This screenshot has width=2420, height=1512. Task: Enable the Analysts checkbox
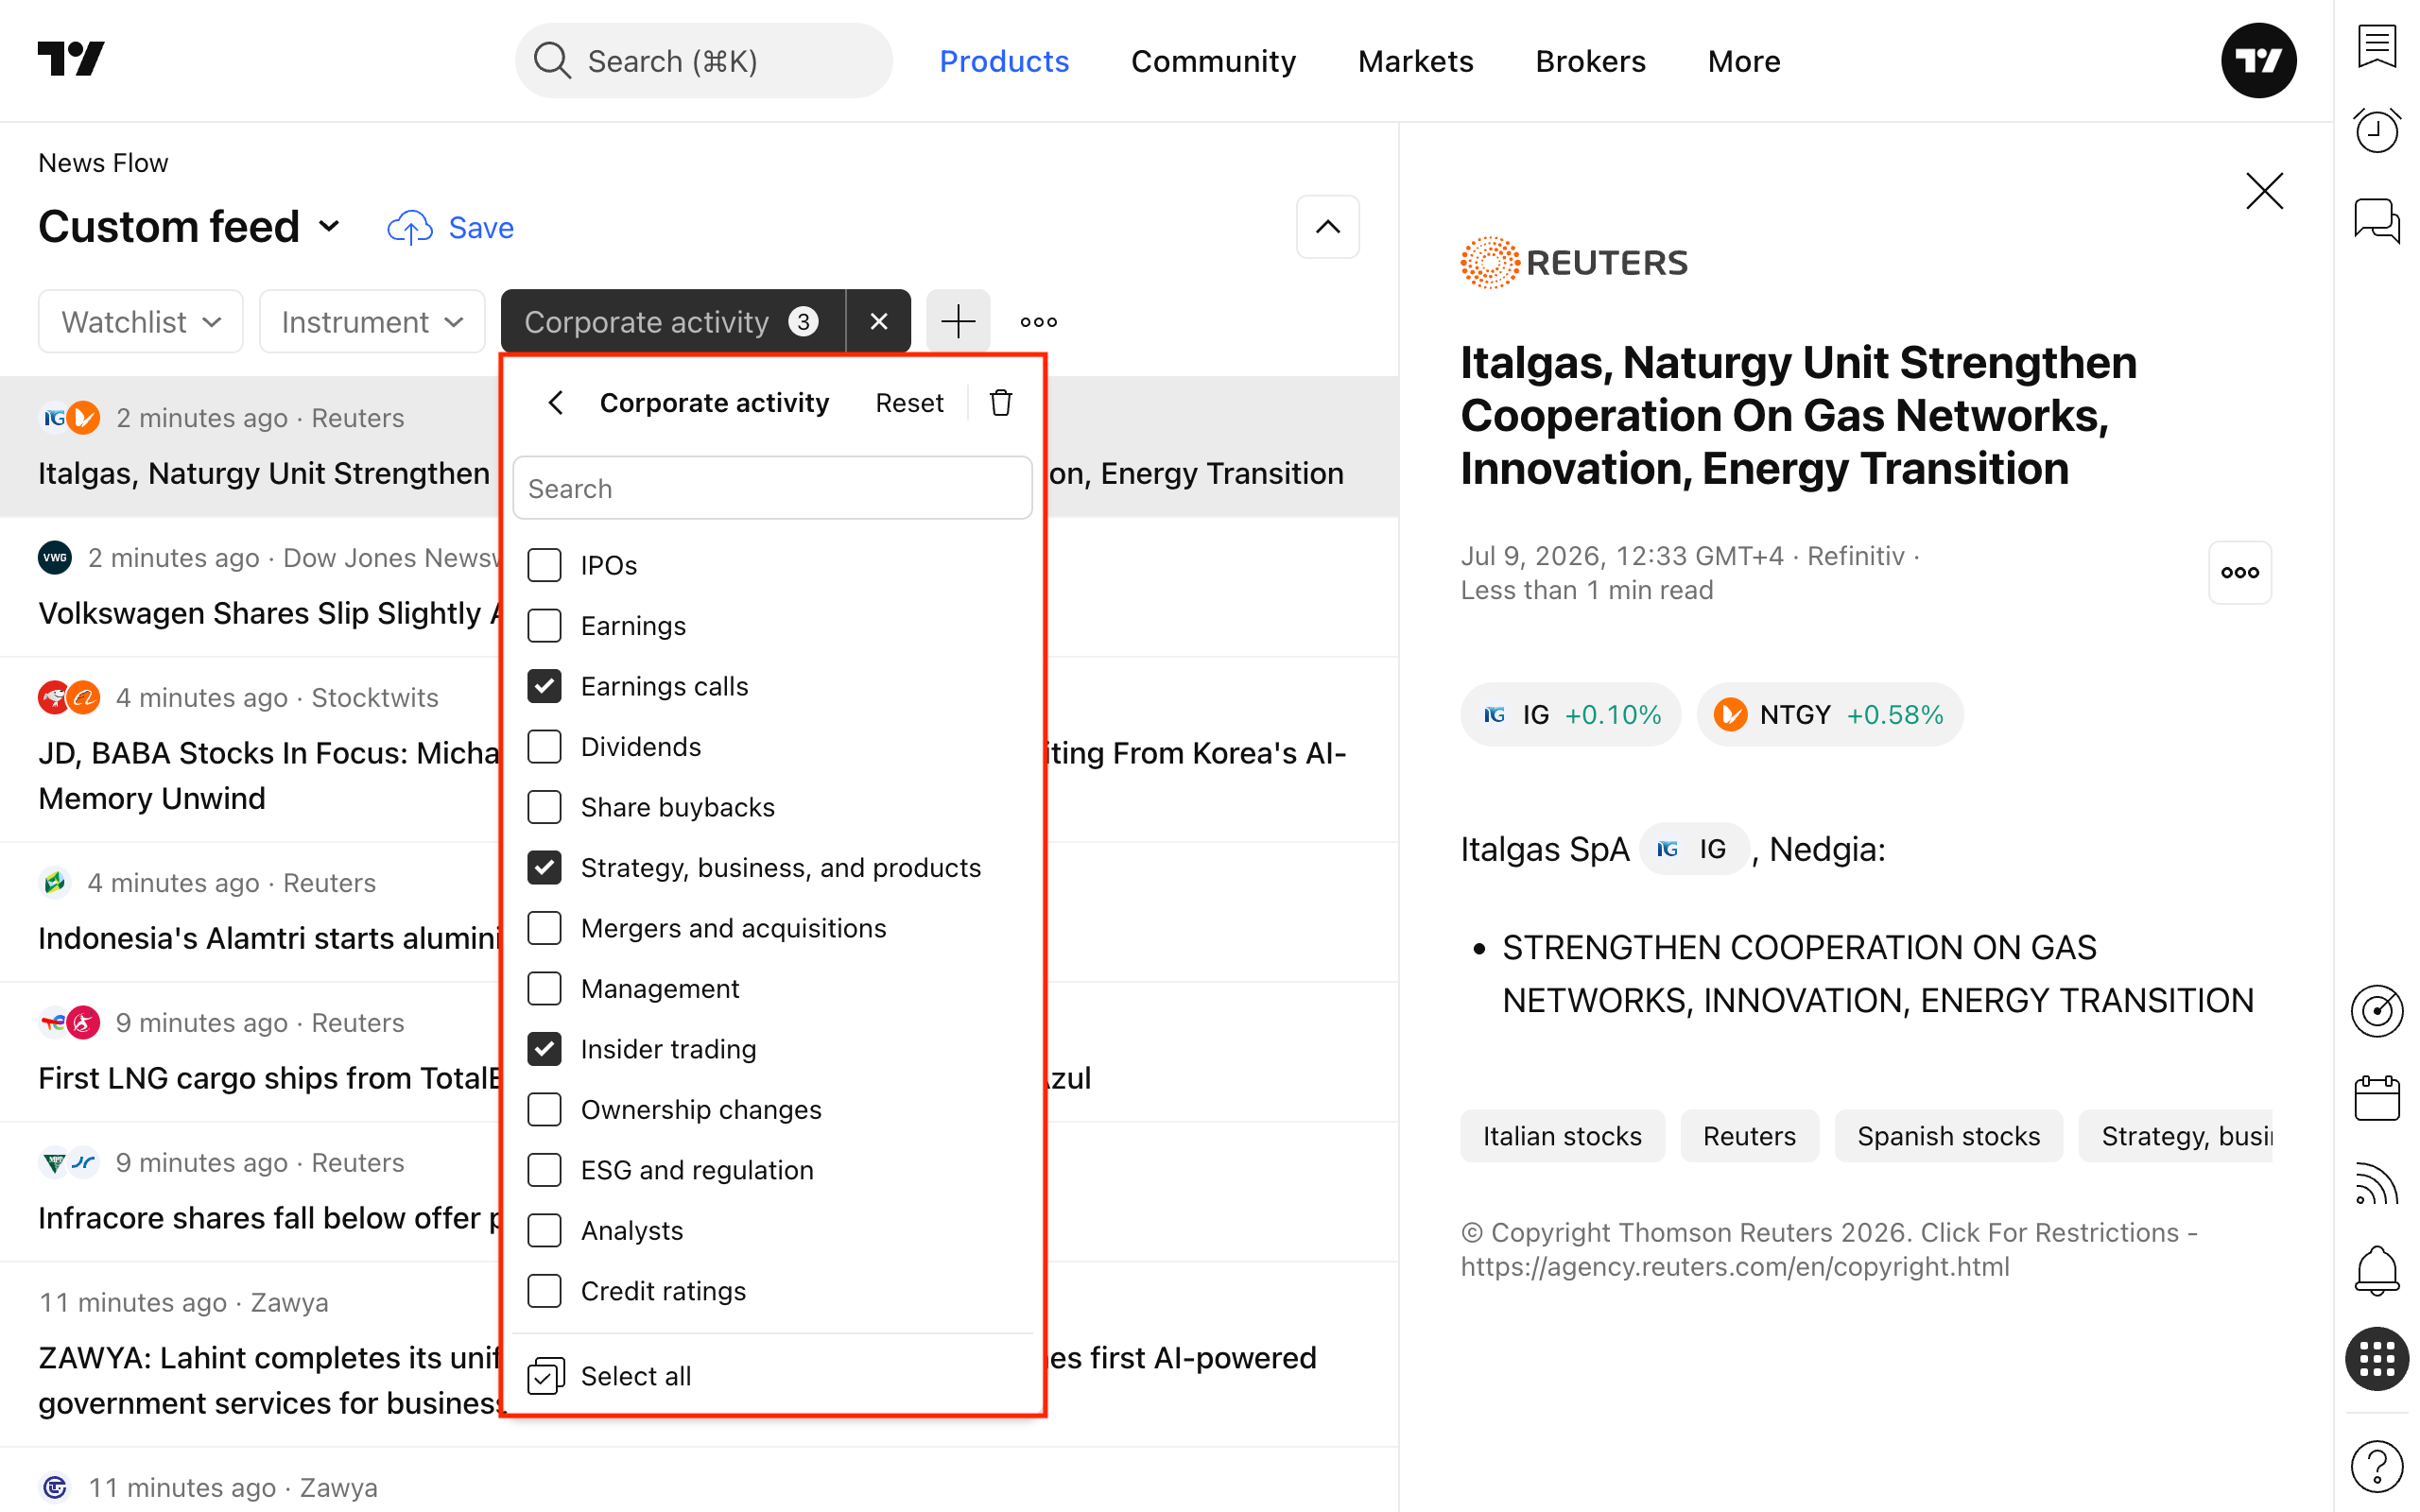[545, 1231]
